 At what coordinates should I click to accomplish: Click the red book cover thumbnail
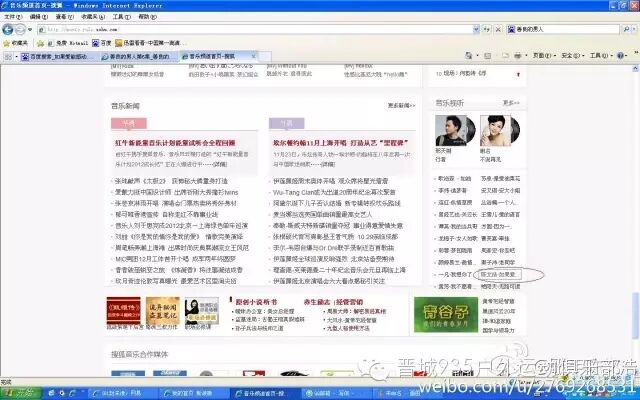point(124,310)
